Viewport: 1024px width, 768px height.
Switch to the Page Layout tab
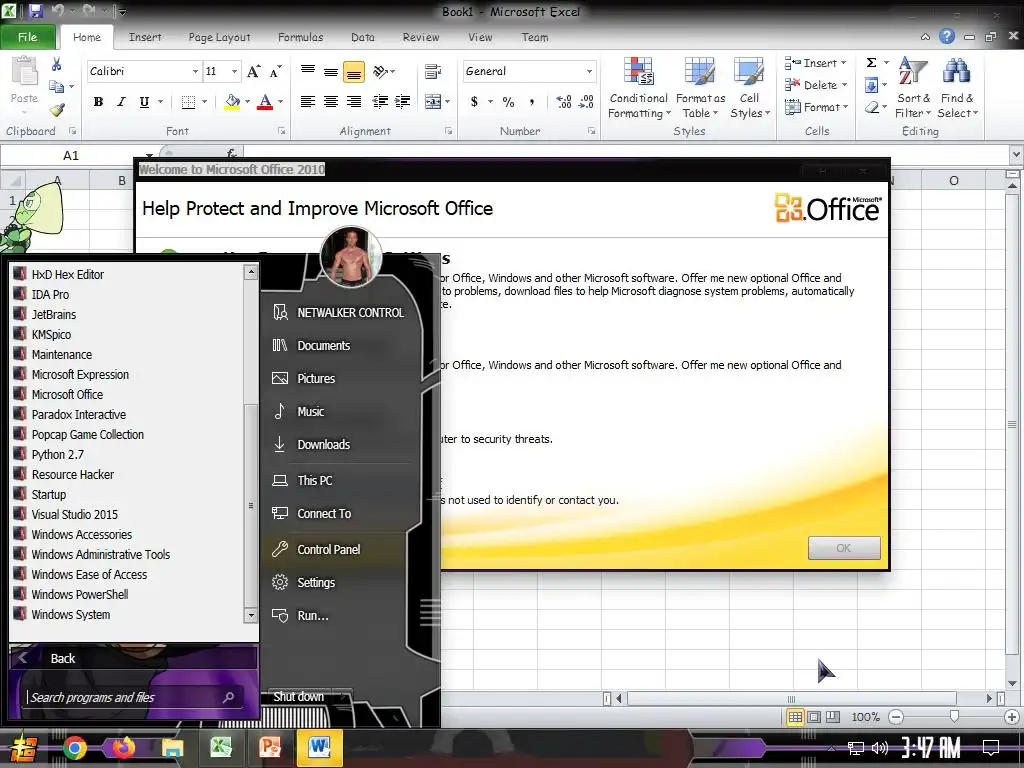(x=219, y=37)
